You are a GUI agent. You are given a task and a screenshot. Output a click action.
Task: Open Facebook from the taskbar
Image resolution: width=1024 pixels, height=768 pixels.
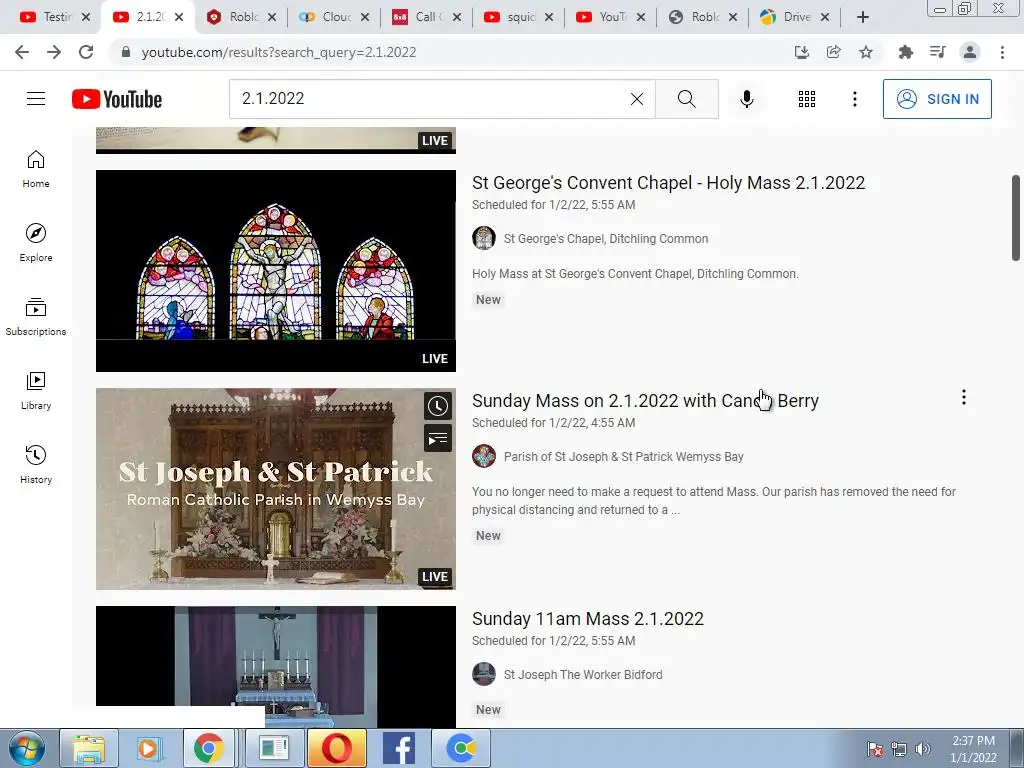point(399,748)
